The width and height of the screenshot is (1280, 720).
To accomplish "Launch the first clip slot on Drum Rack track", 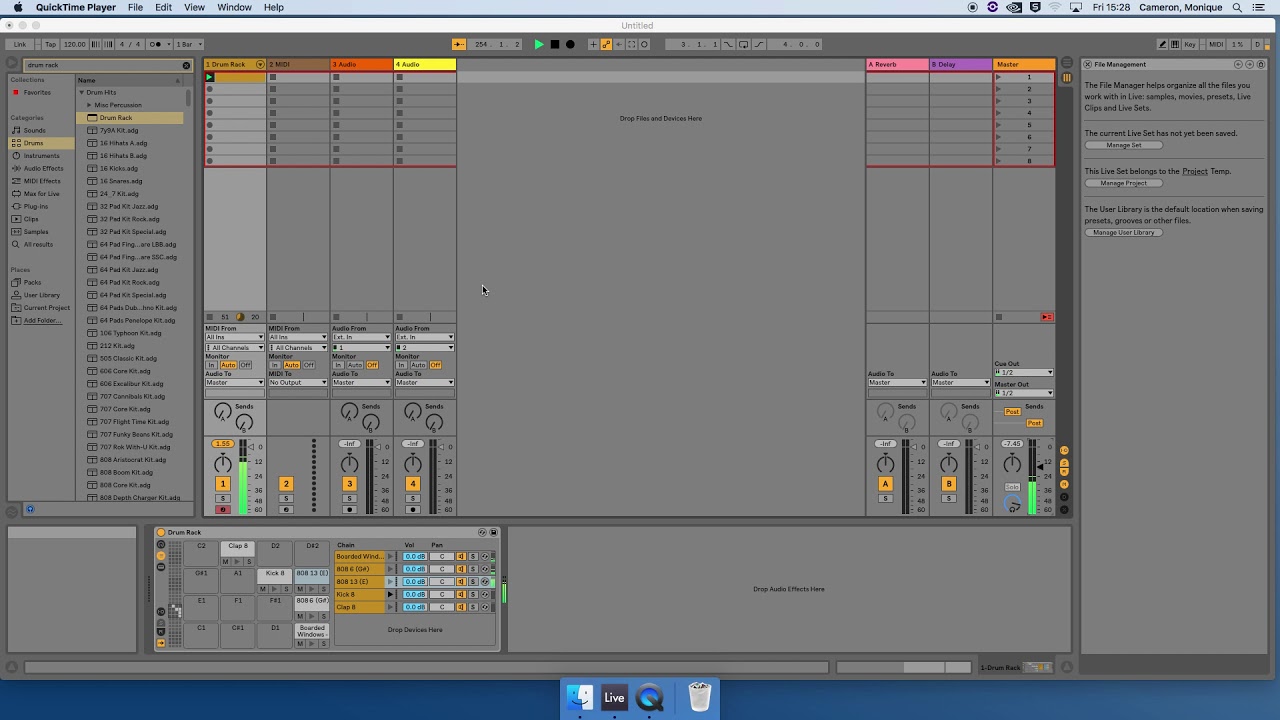I will click(x=209, y=77).
